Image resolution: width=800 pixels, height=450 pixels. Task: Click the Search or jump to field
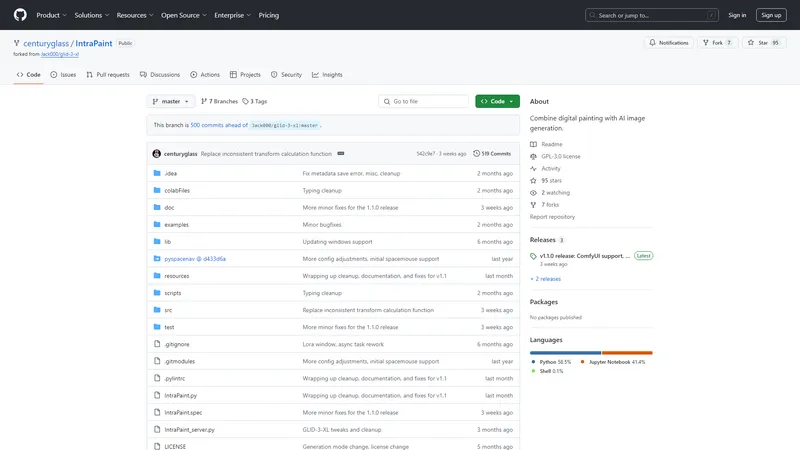652,15
